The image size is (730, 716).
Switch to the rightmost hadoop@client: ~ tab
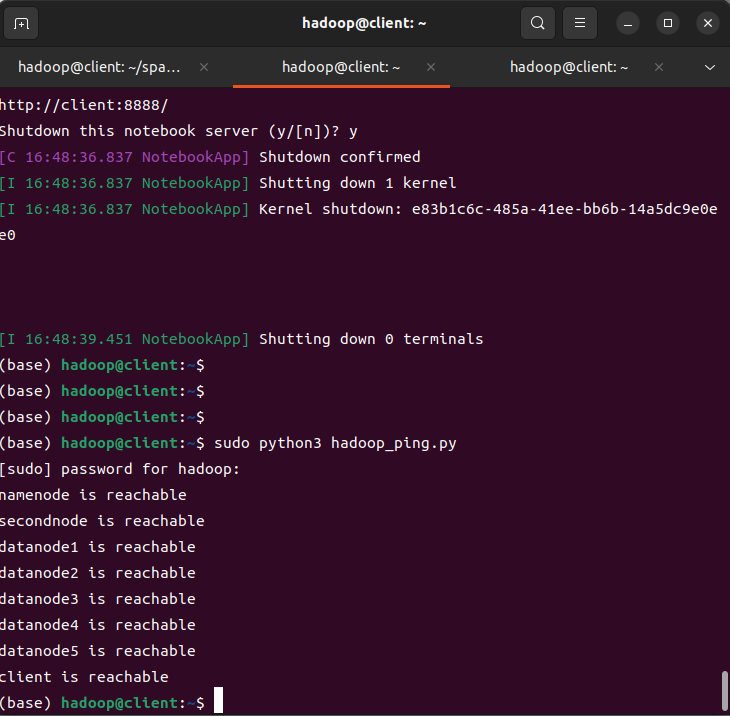[569, 67]
